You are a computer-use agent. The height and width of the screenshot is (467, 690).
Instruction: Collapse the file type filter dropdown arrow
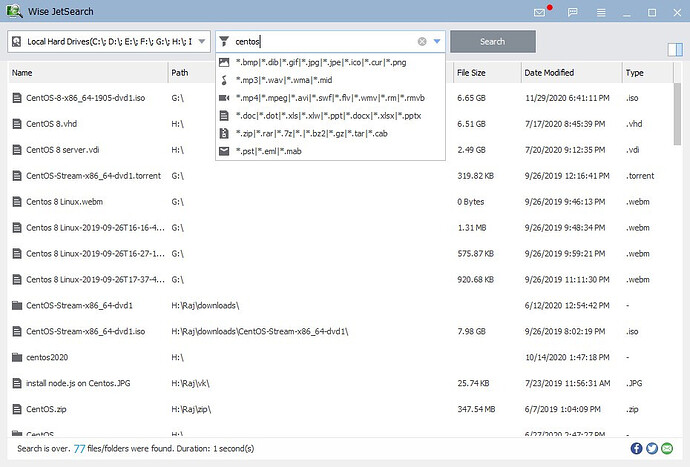pos(437,41)
